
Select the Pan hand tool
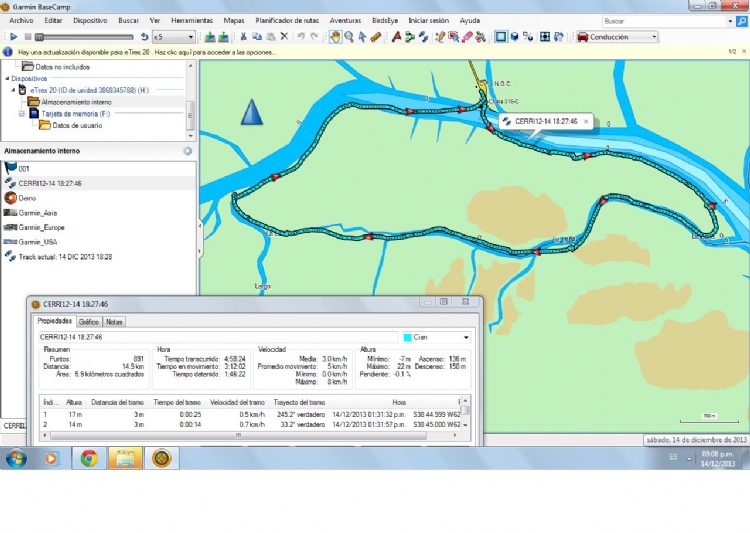[x=335, y=37]
